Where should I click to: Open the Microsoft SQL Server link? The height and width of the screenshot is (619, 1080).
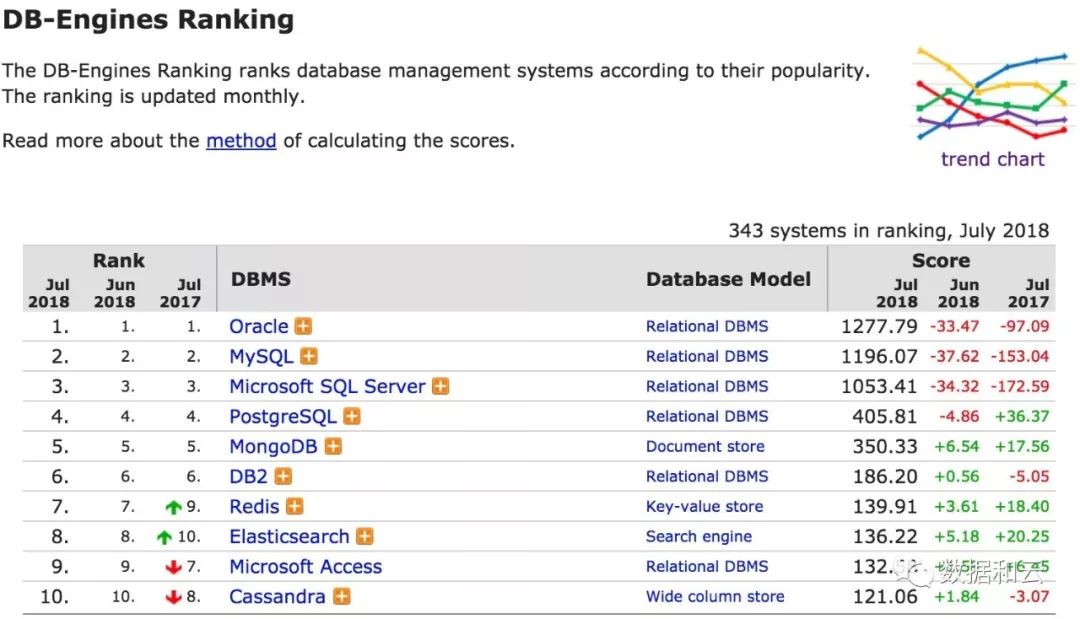(327, 386)
